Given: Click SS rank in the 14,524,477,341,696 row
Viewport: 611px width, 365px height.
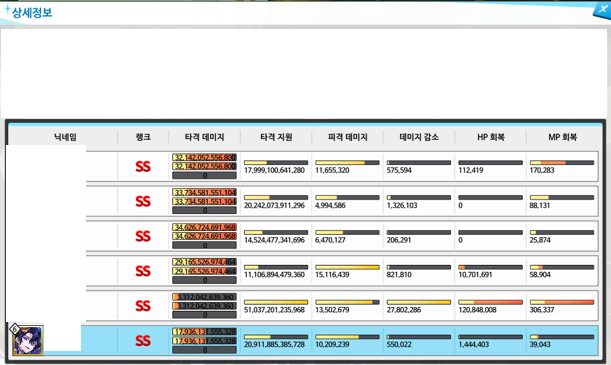Looking at the screenshot, I should tap(143, 236).
